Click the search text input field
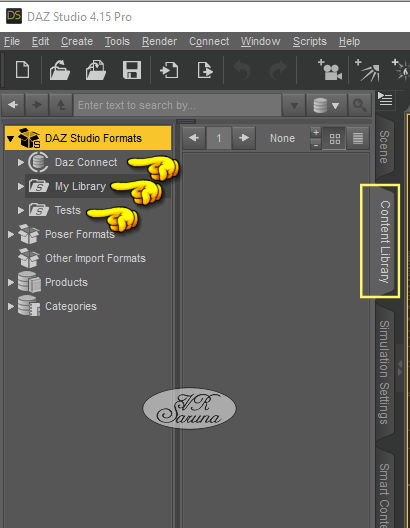The height and width of the screenshot is (528, 410). coord(177,105)
